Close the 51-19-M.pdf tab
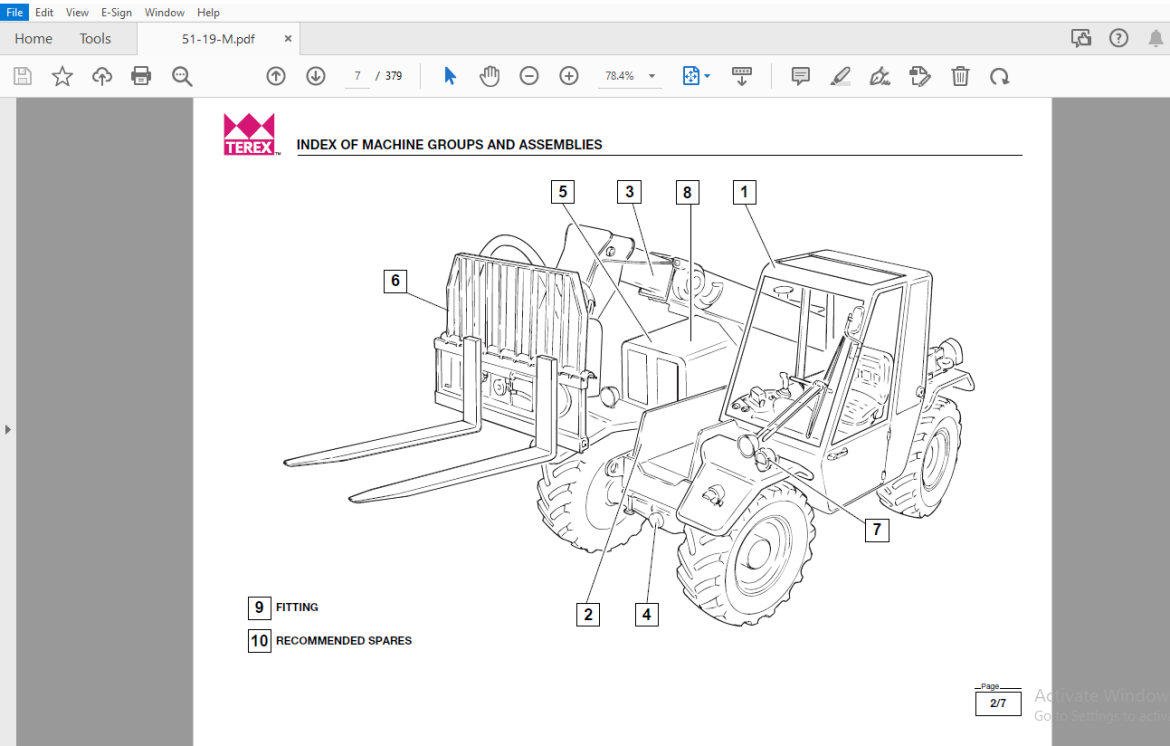 click(x=287, y=39)
